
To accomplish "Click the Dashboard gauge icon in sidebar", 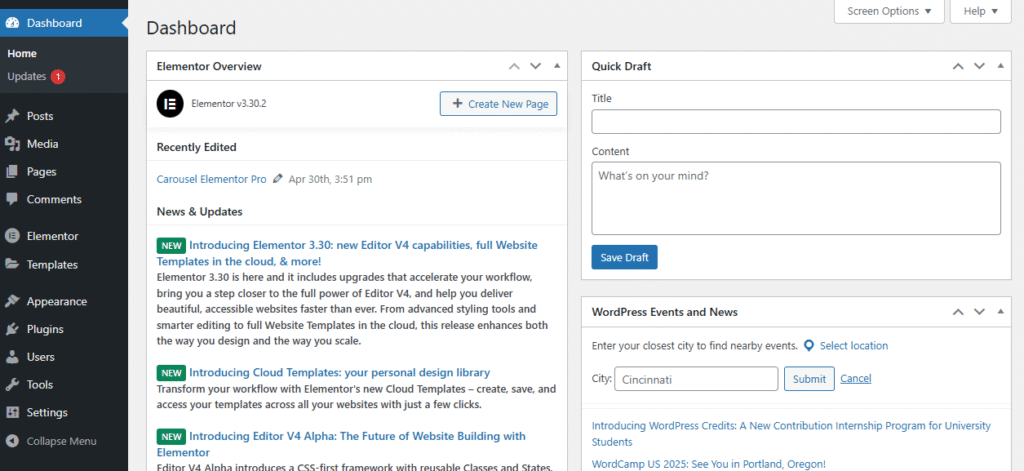I will (12, 23).
